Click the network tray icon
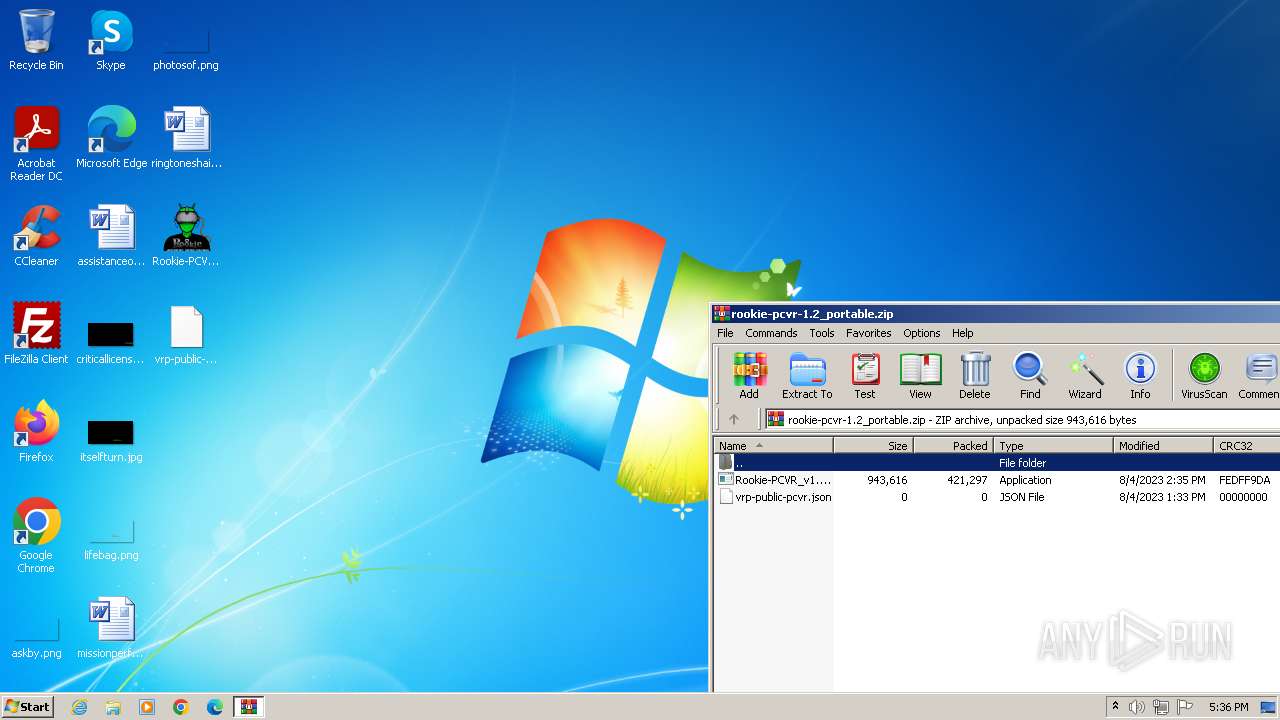The width and height of the screenshot is (1280, 720). click(1161, 707)
